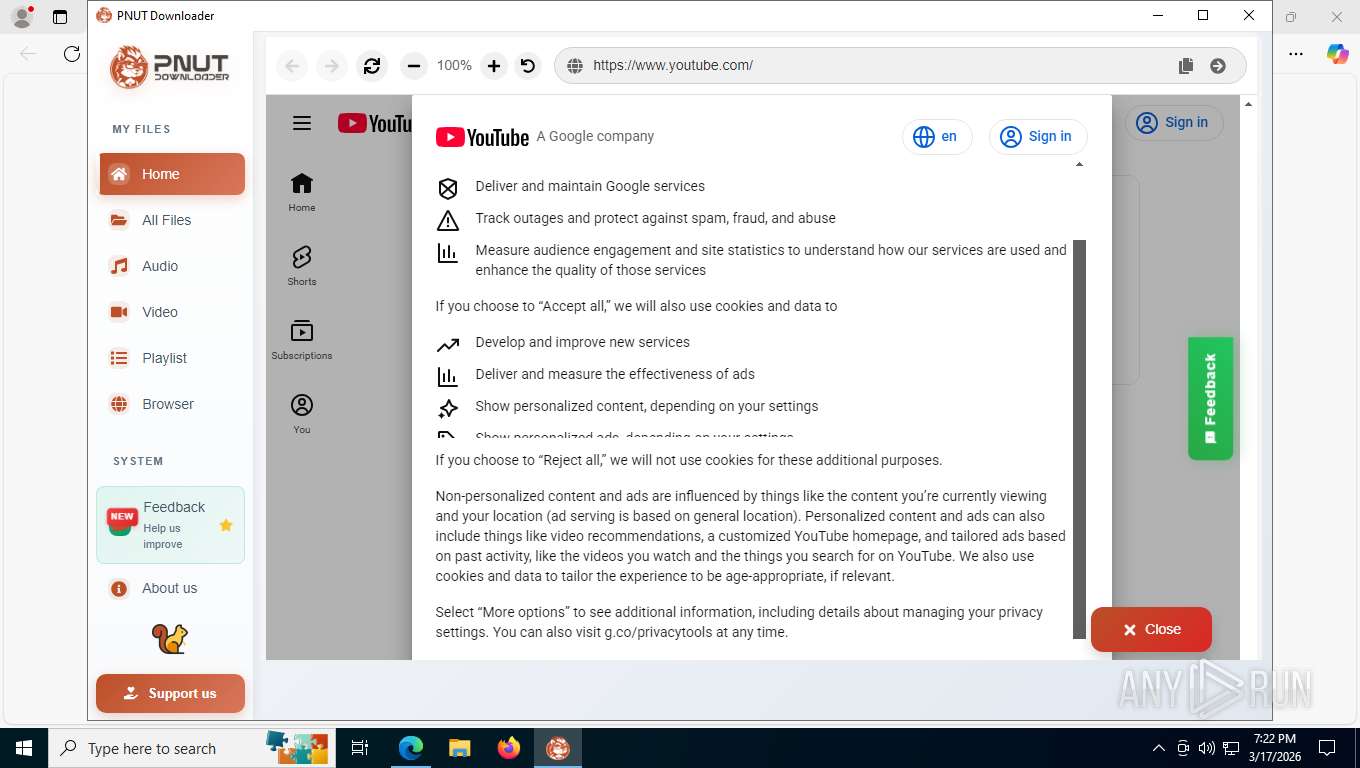The width and height of the screenshot is (1360, 768).
Task: Click the volume icon in the system tray
Action: [x=1207, y=748]
